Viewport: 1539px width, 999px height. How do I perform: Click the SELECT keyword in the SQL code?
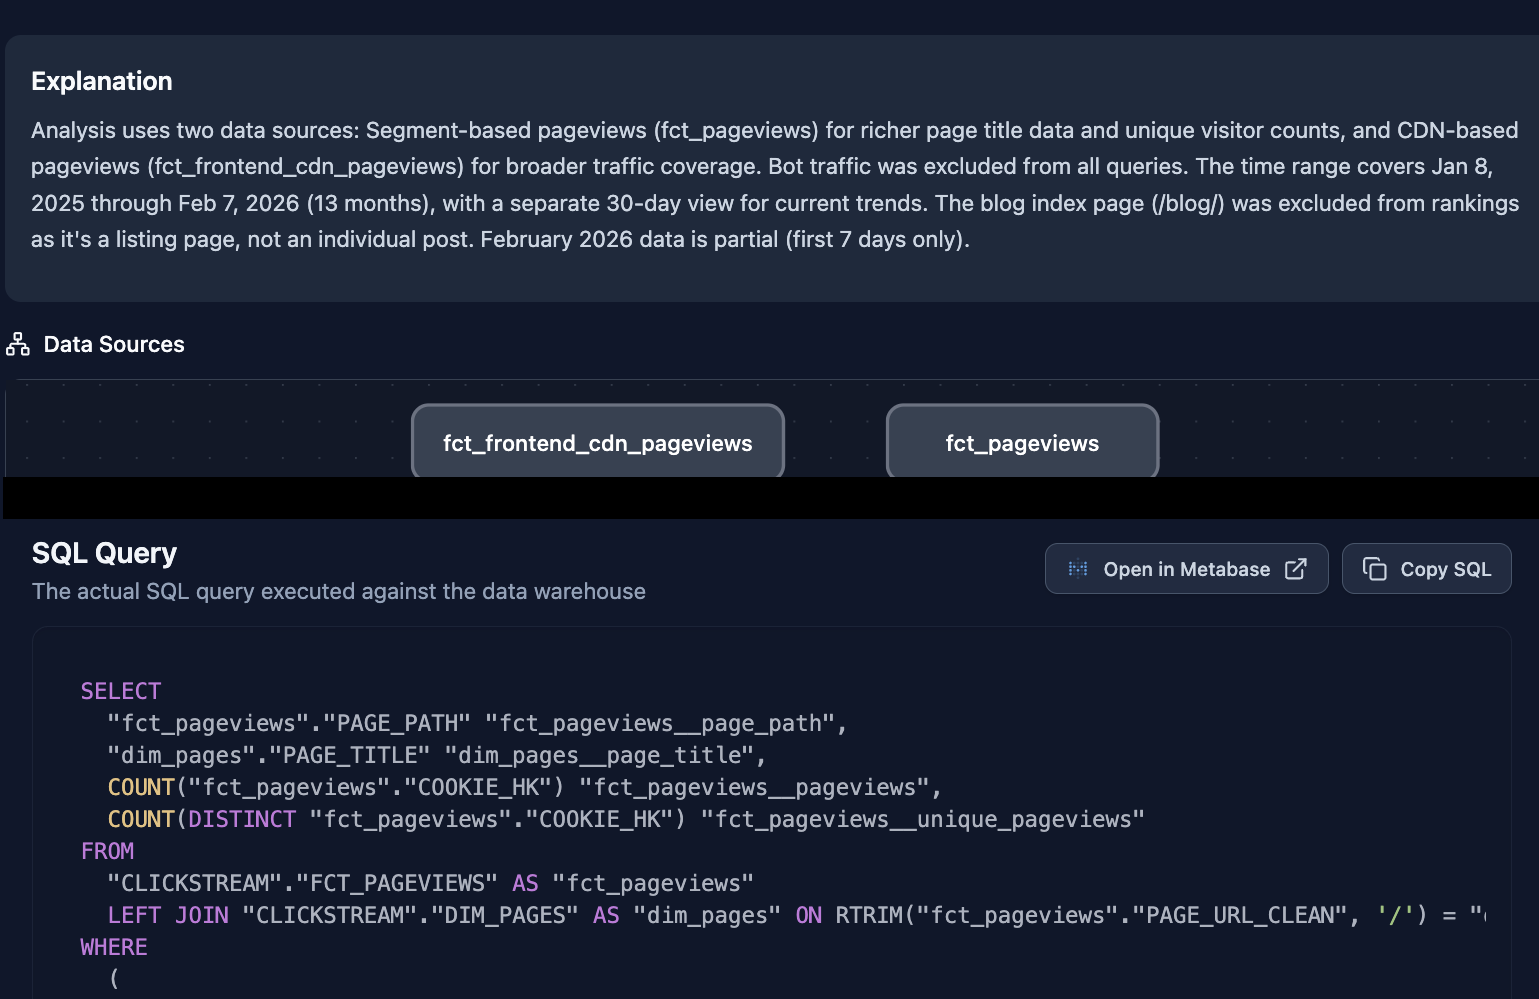120,690
